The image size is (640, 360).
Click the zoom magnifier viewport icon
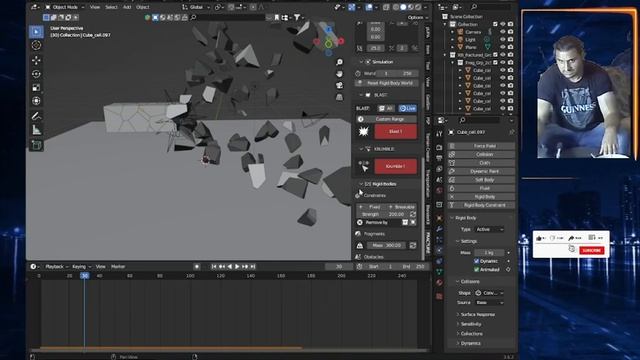[339, 62]
